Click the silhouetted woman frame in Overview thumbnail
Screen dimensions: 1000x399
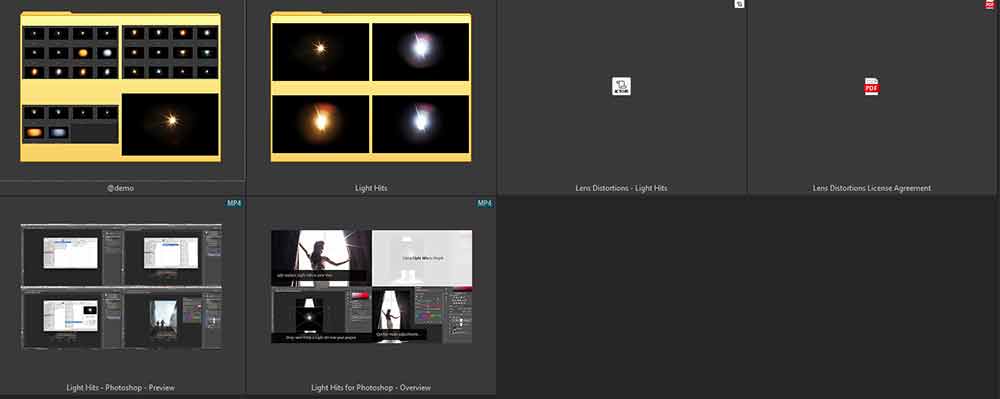[x=321, y=258]
